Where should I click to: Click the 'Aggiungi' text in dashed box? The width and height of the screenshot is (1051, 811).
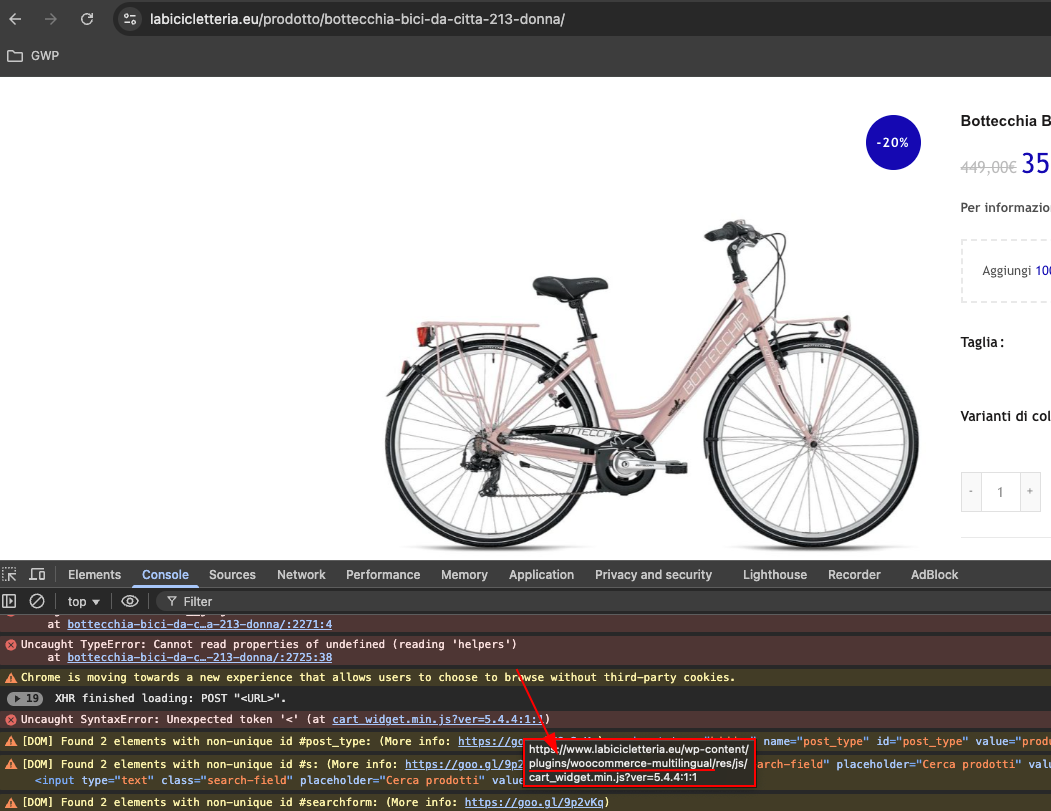coord(1007,271)
